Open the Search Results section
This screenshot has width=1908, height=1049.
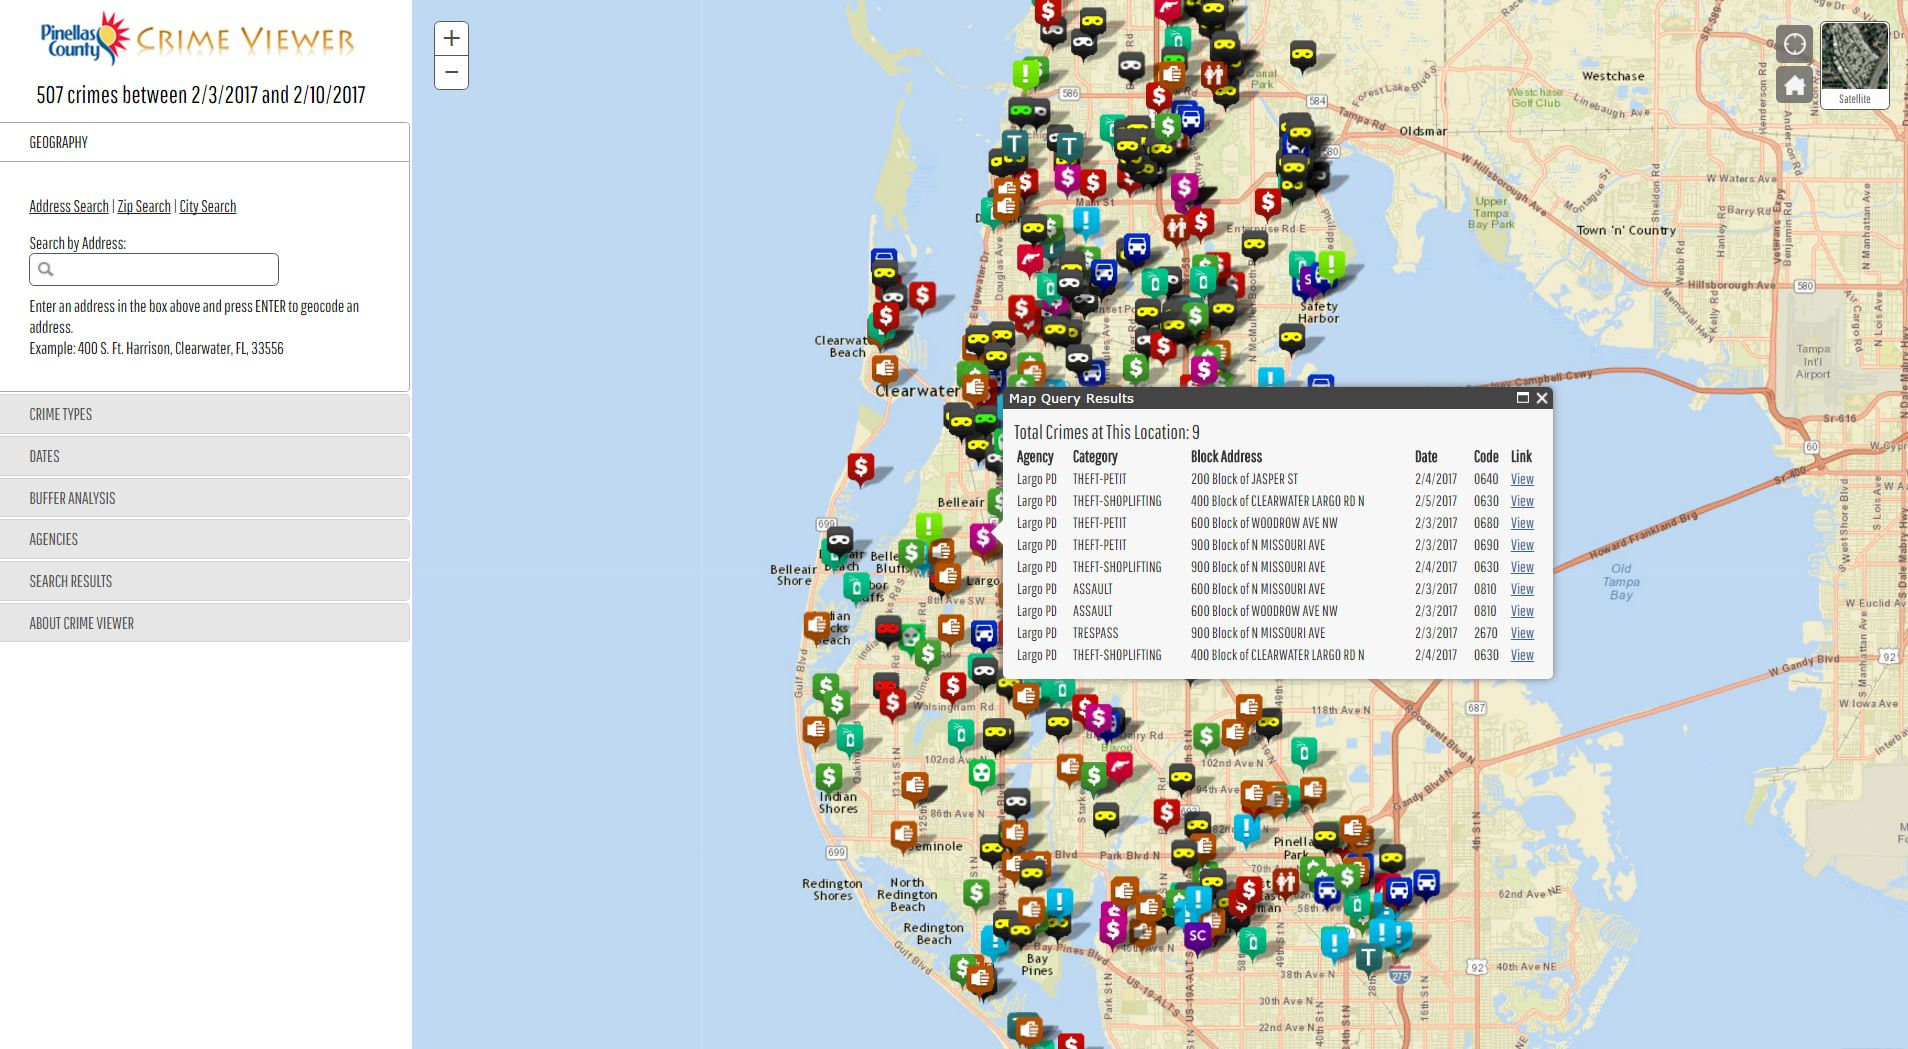coord(205,581)
